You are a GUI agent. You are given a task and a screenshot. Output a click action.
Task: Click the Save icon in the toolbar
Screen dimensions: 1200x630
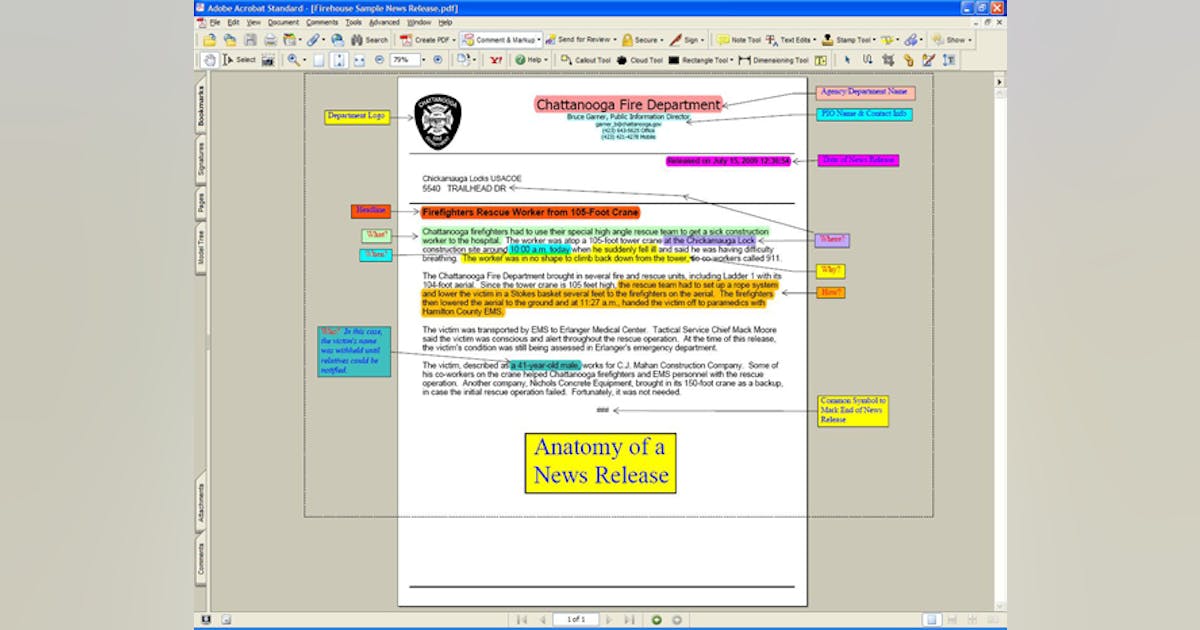[x=250, y=40]
